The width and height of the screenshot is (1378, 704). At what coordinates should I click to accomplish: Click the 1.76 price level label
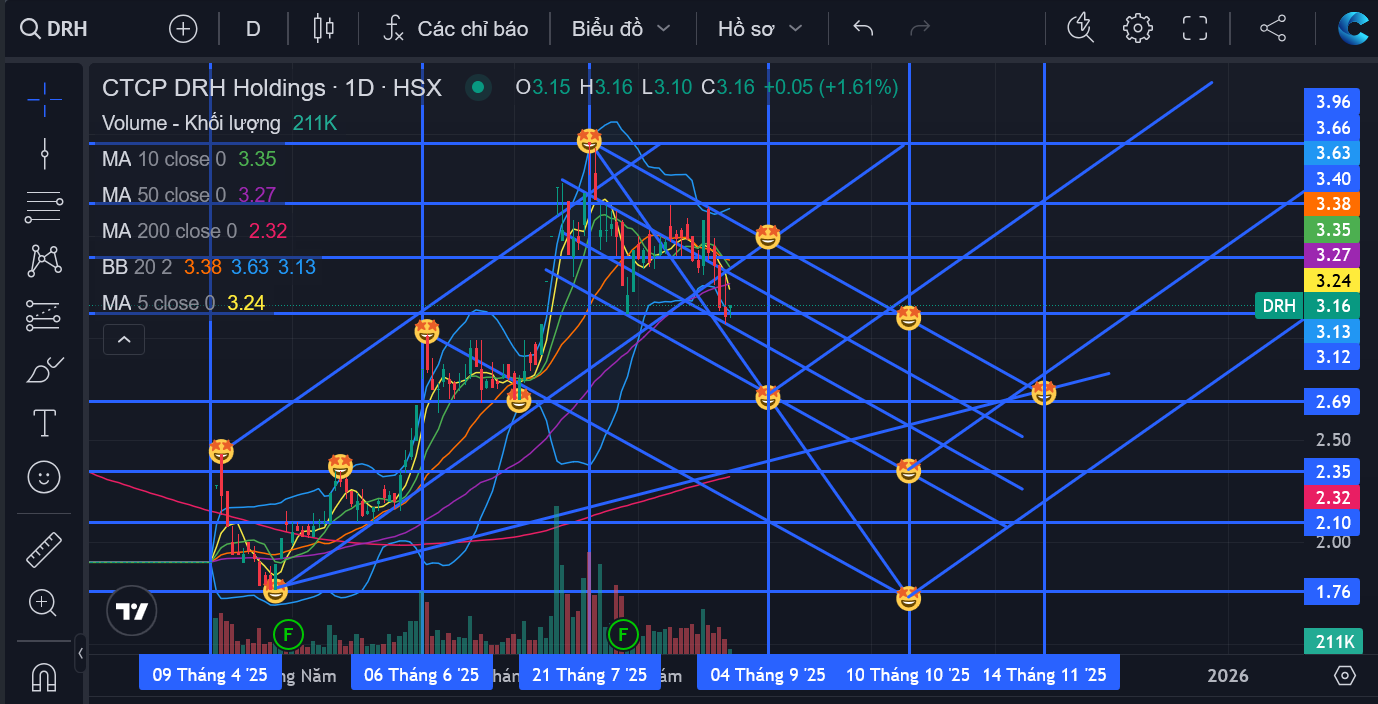click(x=1333, y=592)
